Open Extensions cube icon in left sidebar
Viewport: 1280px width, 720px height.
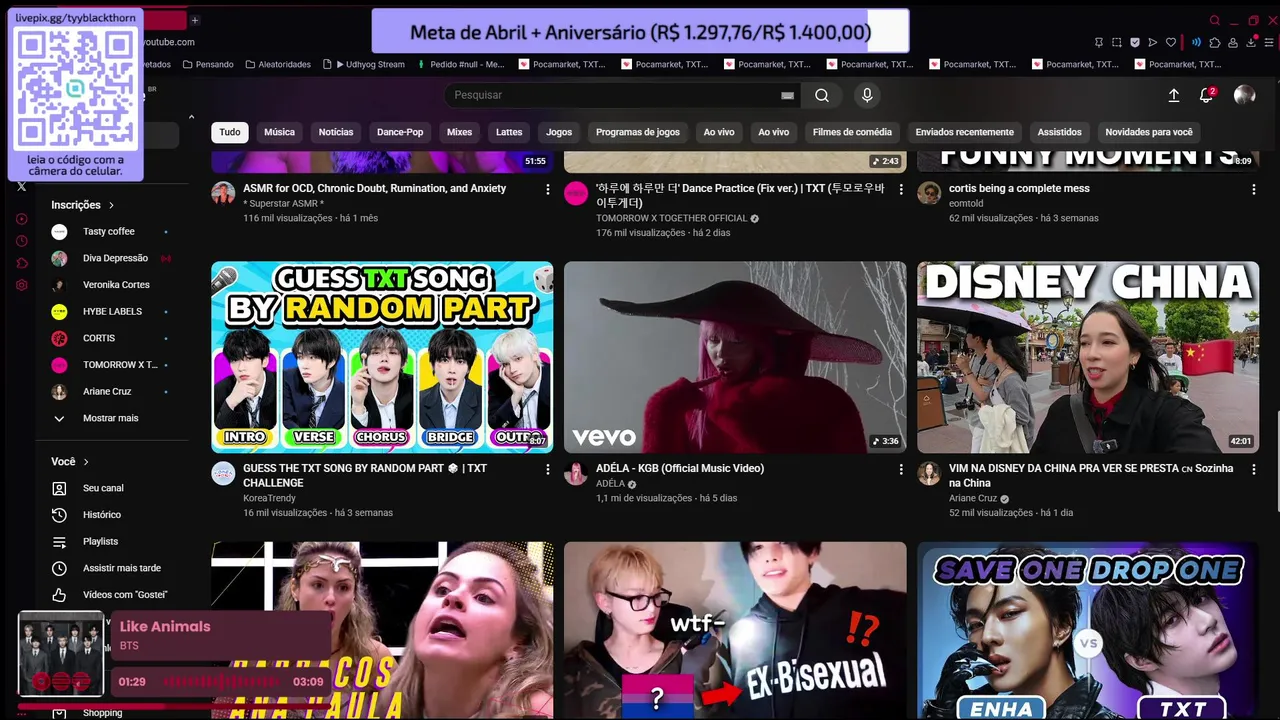[21, 263]
